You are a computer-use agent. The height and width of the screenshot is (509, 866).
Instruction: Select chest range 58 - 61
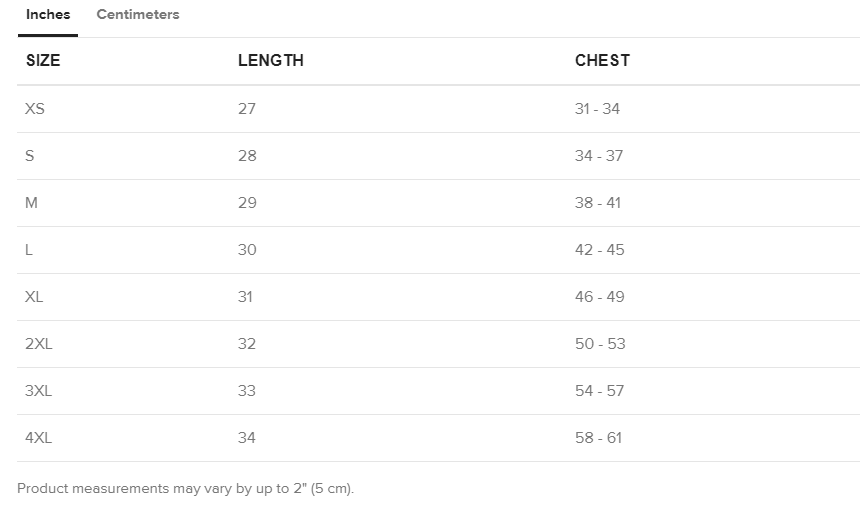[598, 438]
